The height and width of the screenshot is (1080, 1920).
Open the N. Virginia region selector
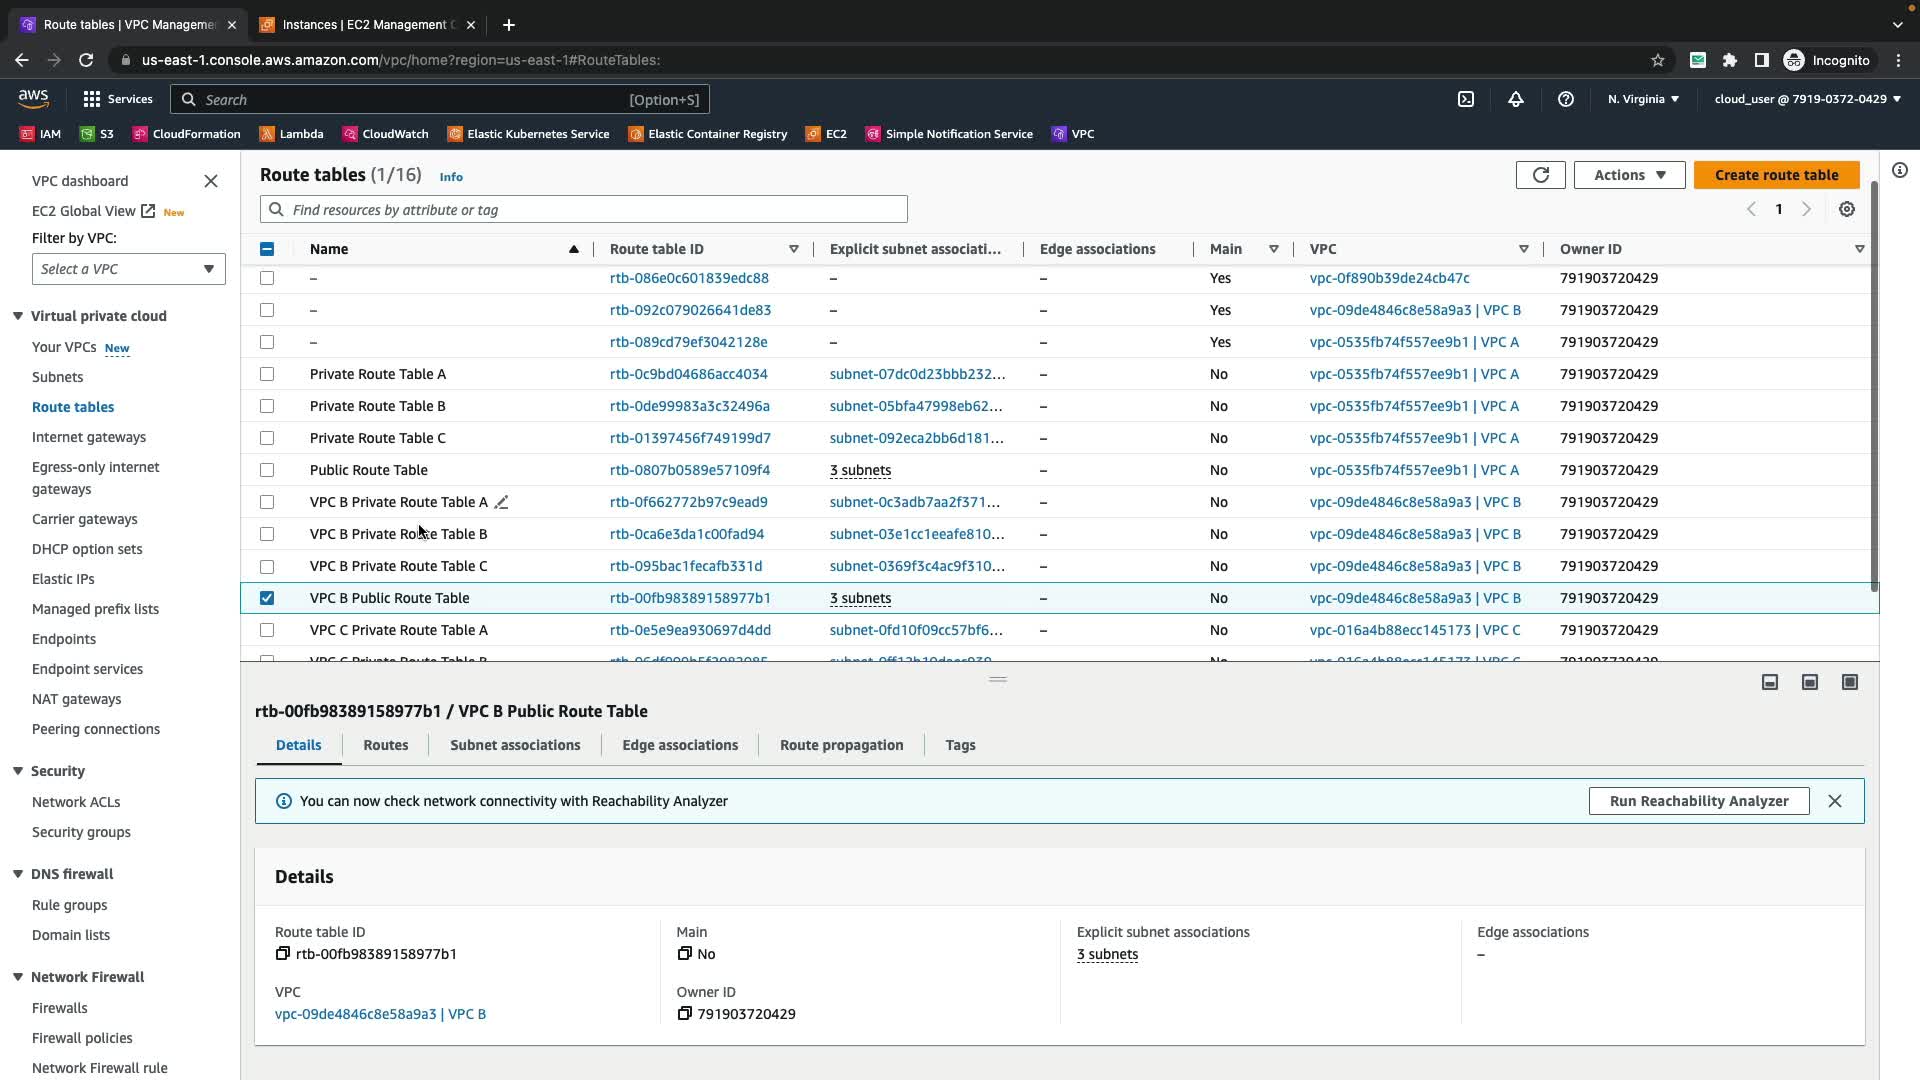click(1642, 99)
